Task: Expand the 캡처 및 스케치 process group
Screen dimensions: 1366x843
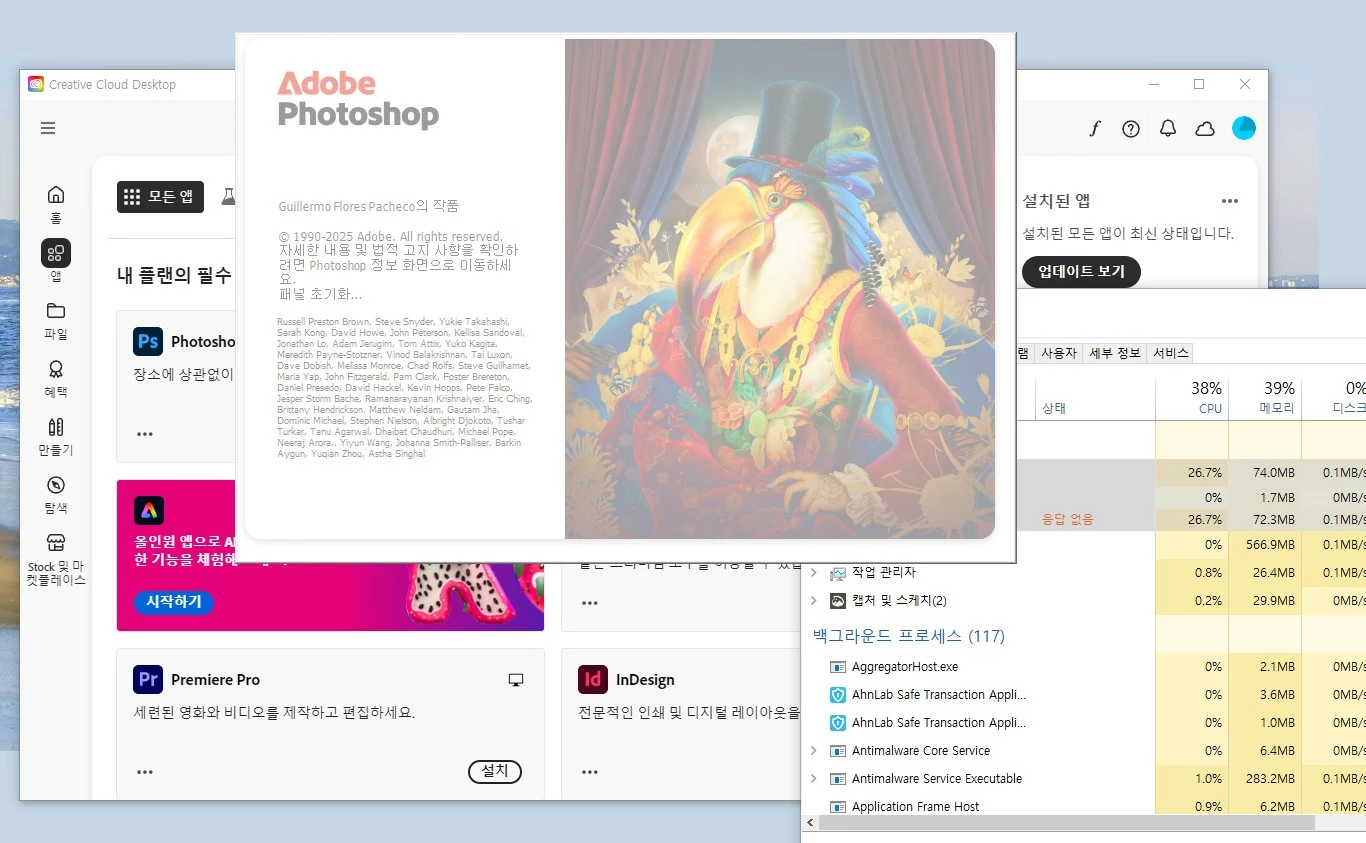Action: [x=813, y=601]
